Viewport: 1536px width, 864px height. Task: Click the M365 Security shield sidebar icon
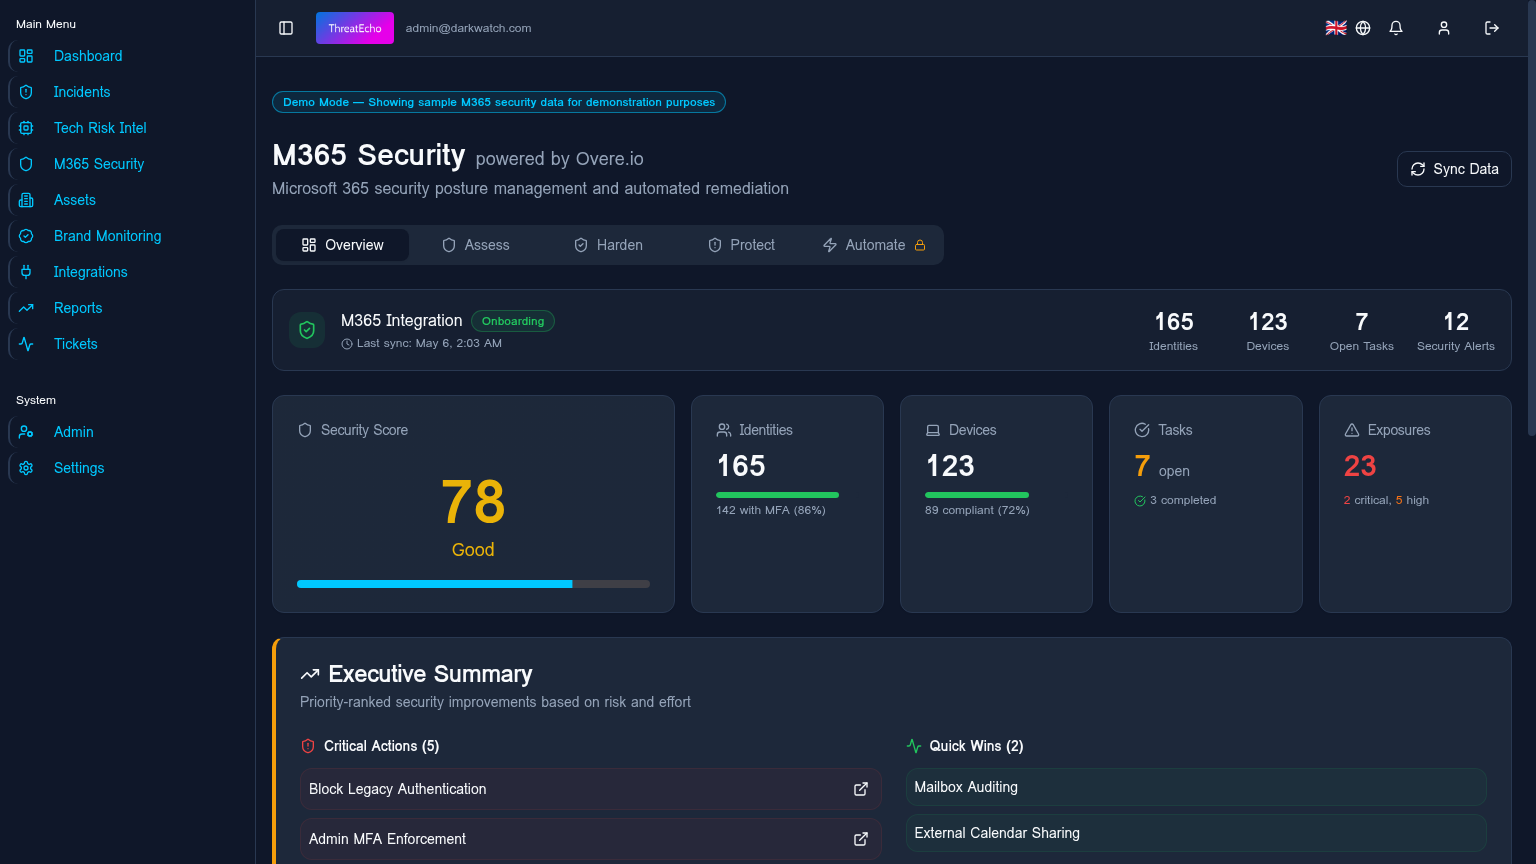26,164
